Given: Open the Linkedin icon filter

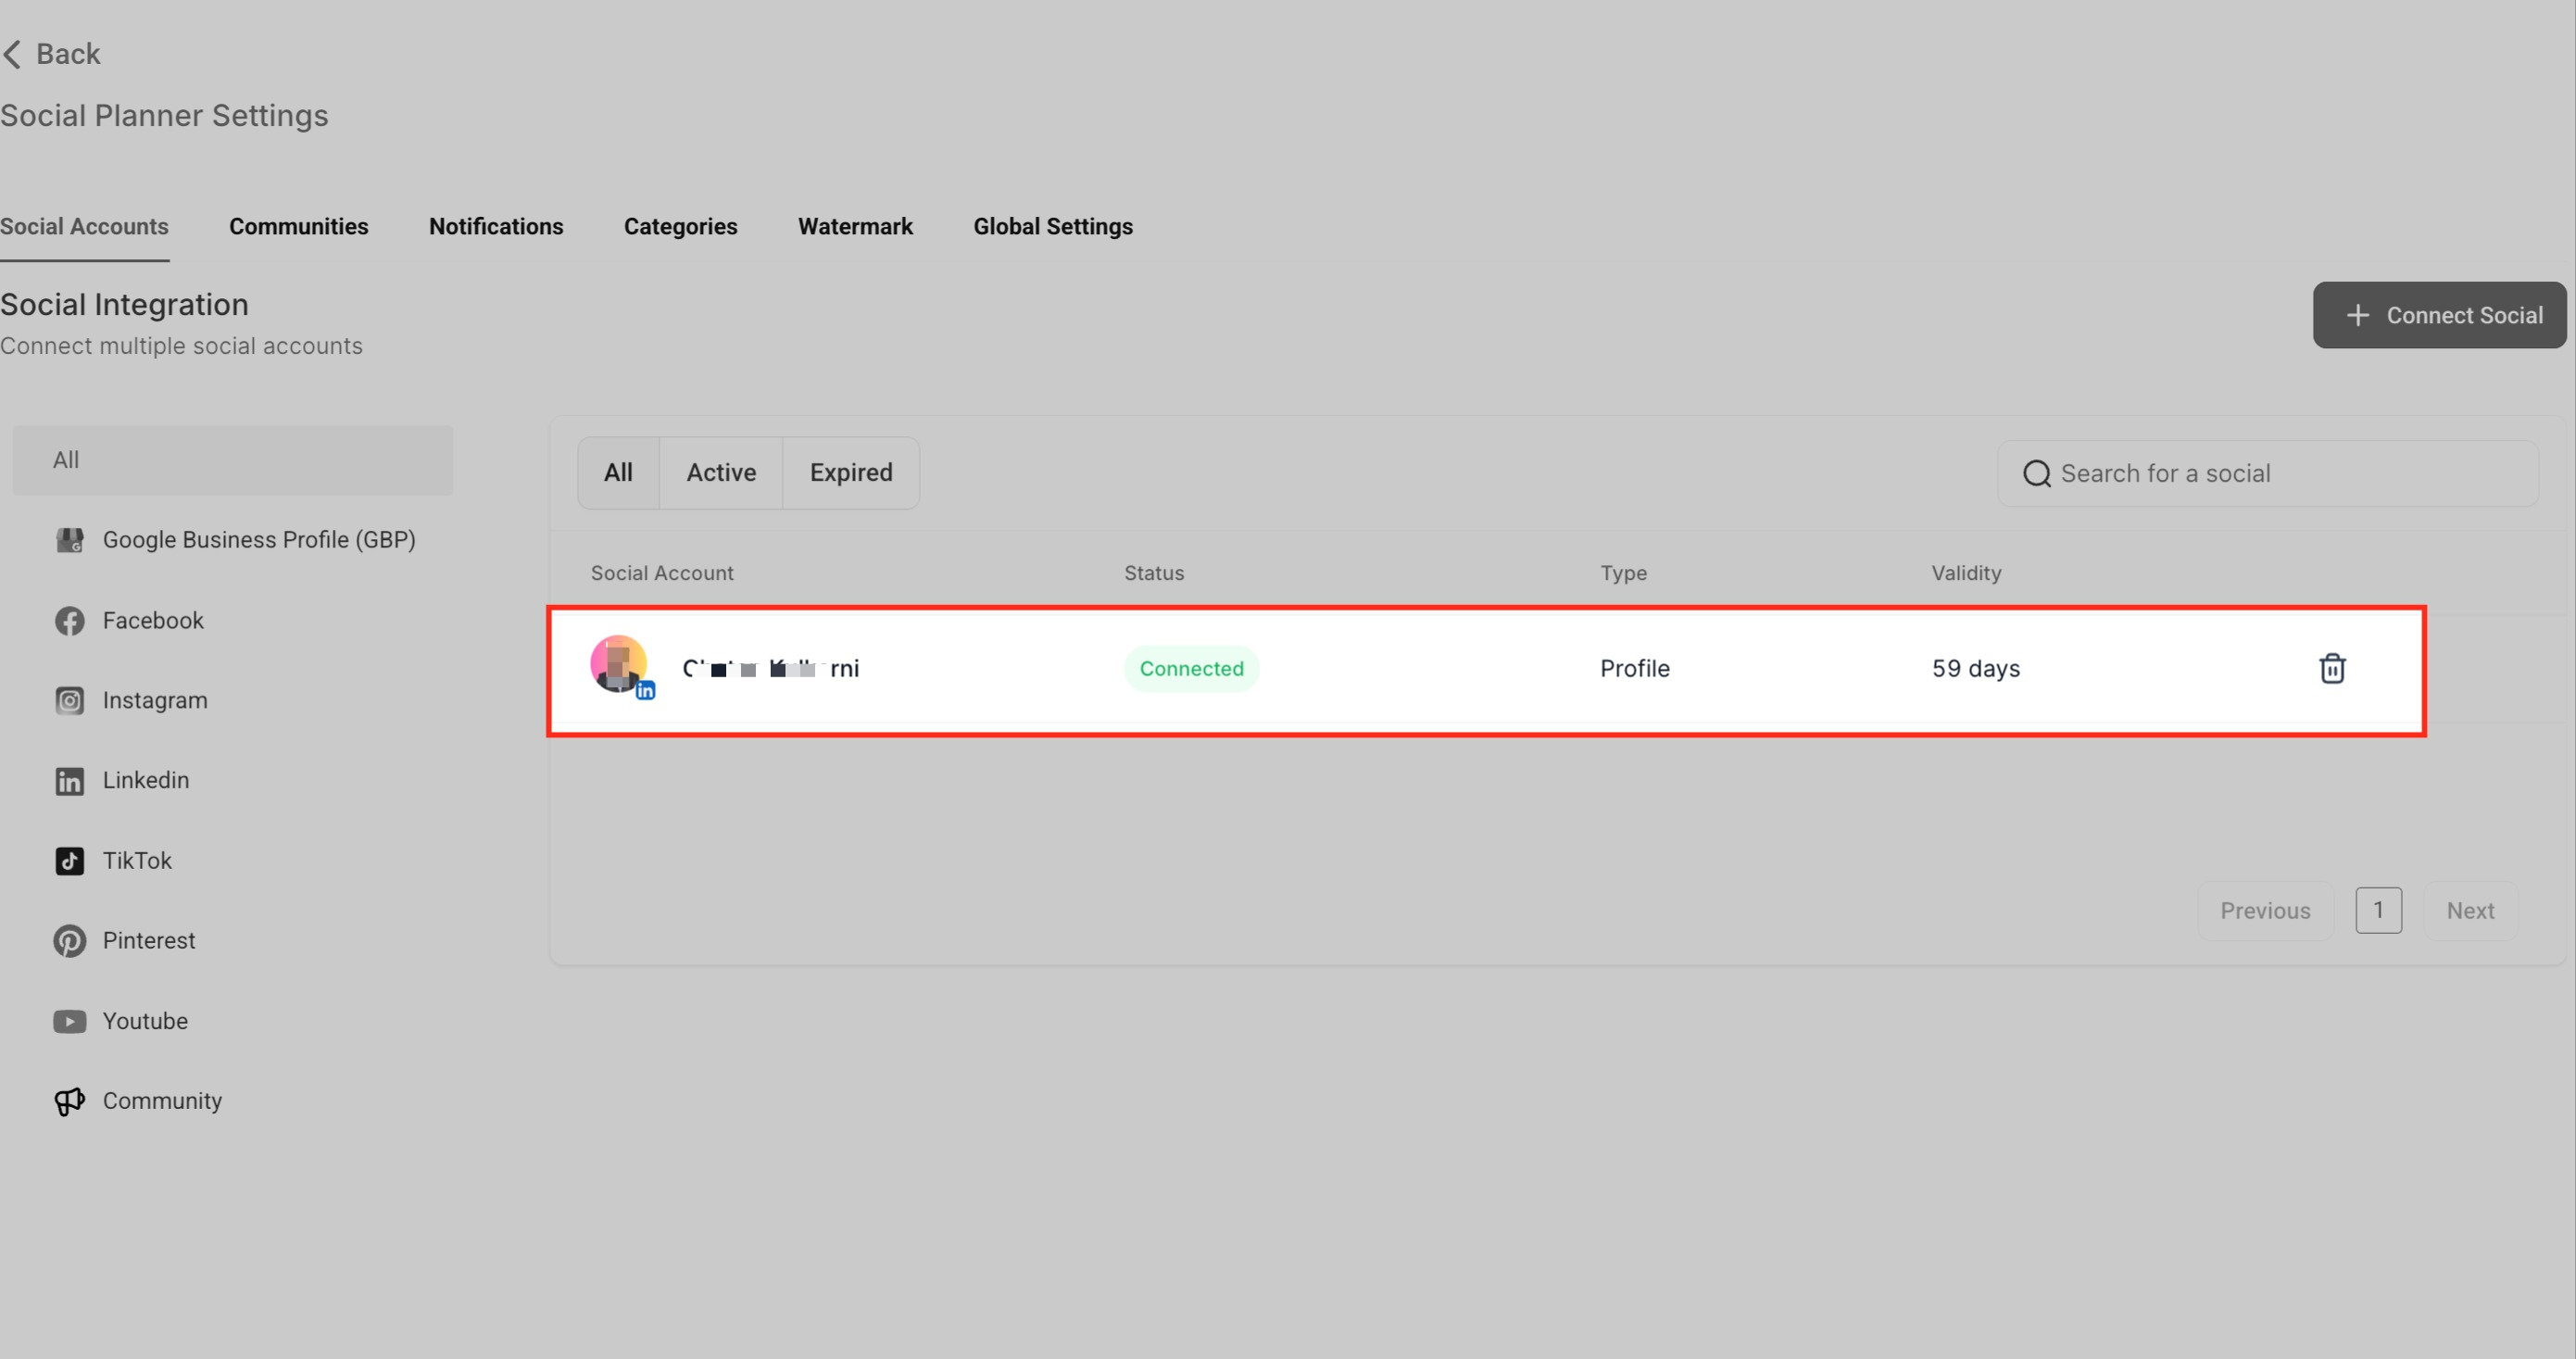Looking at the screenshot, I should pyautogui.click(x=69, y=781).
